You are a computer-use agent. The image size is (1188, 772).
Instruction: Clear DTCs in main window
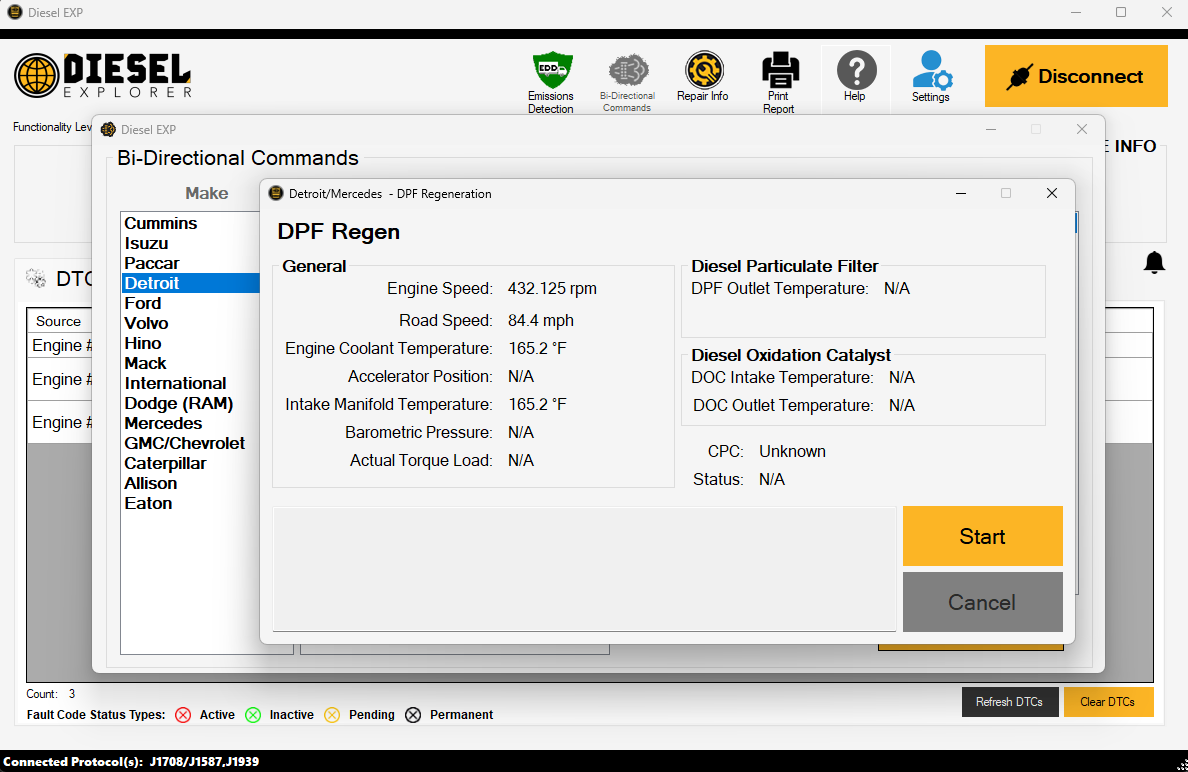tap(1108, 702)
